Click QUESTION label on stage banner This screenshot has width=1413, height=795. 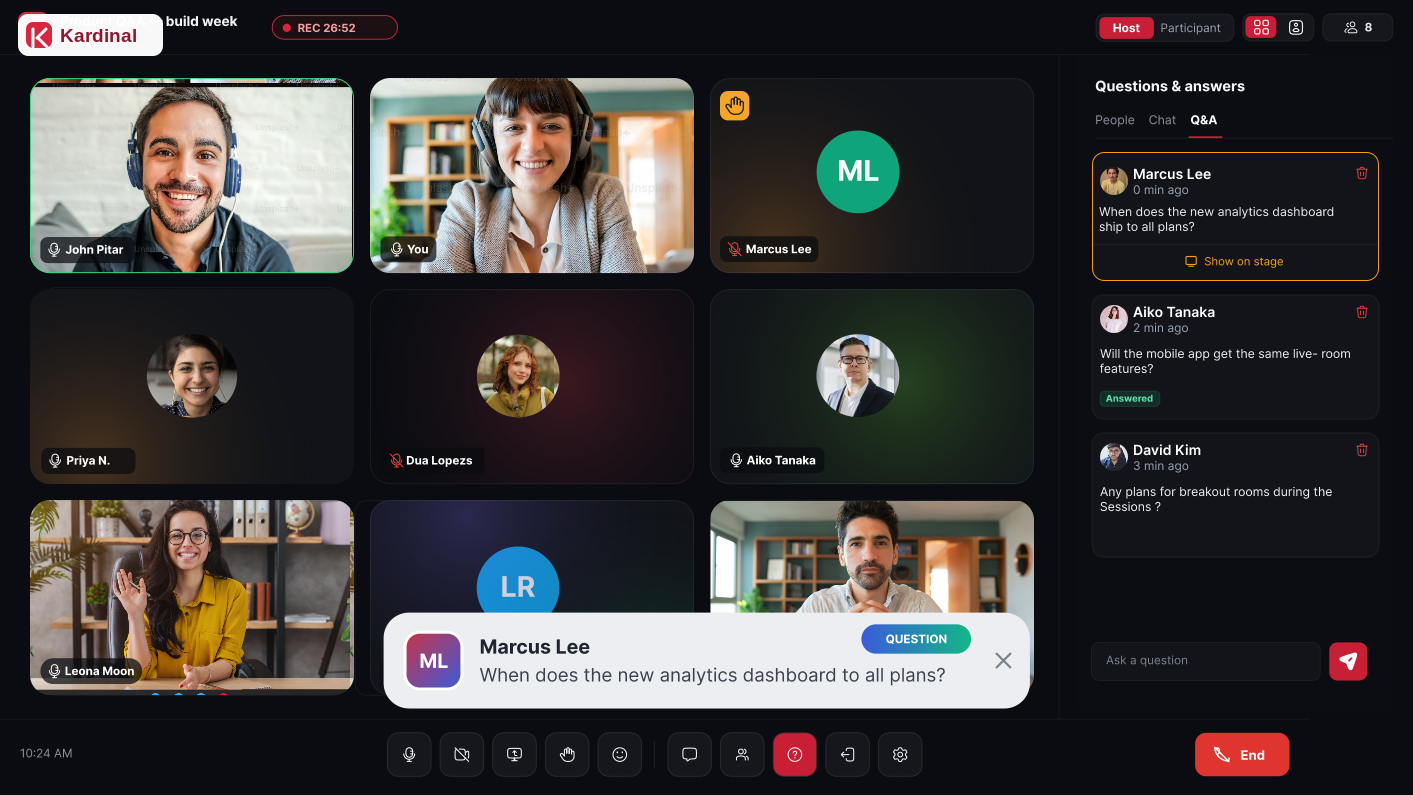[x=916, y=639]
